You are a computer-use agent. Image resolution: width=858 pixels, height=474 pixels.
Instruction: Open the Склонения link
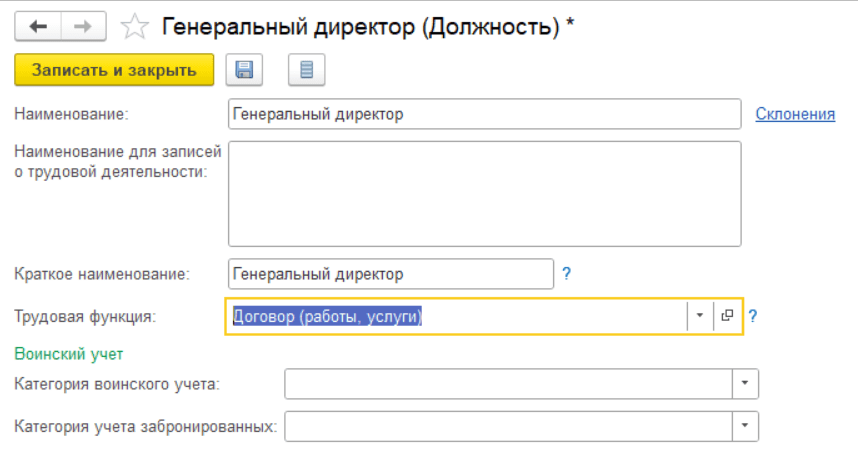[x=795, y=114]
